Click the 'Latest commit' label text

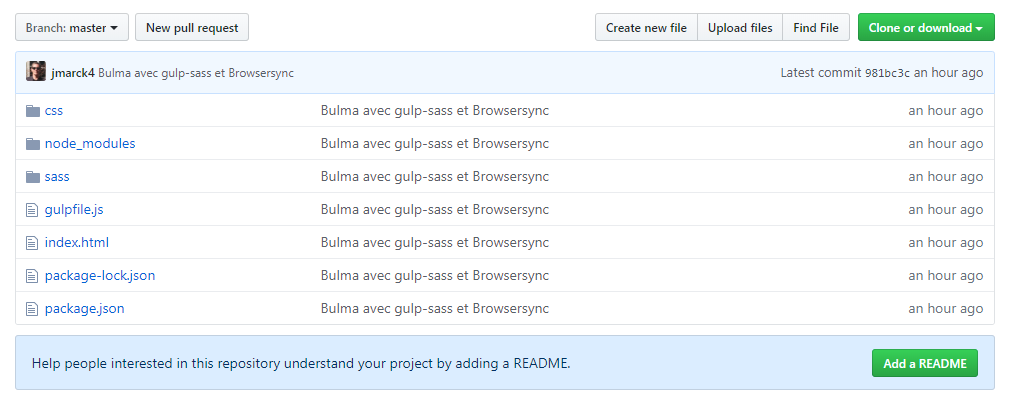821,73
